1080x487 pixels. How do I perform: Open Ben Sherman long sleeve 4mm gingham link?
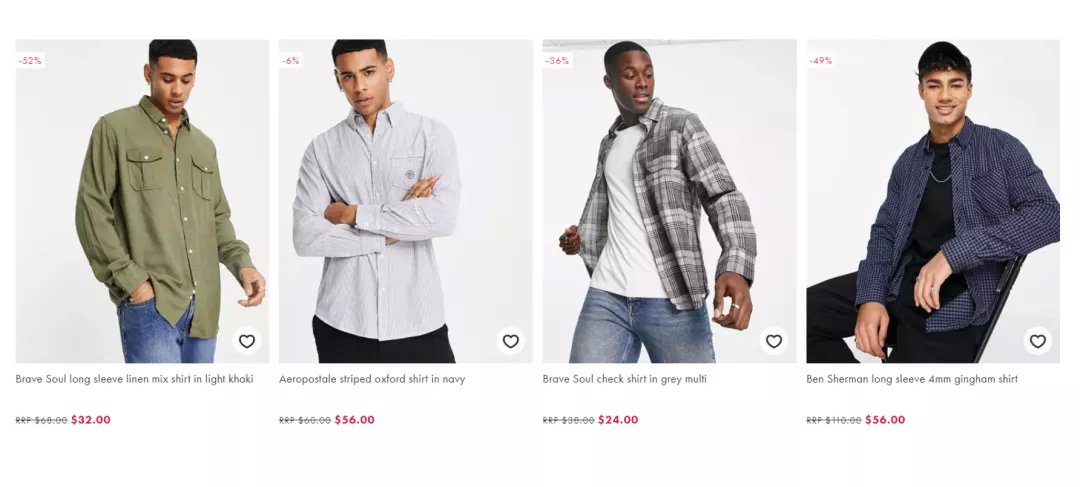coord(912,379)
